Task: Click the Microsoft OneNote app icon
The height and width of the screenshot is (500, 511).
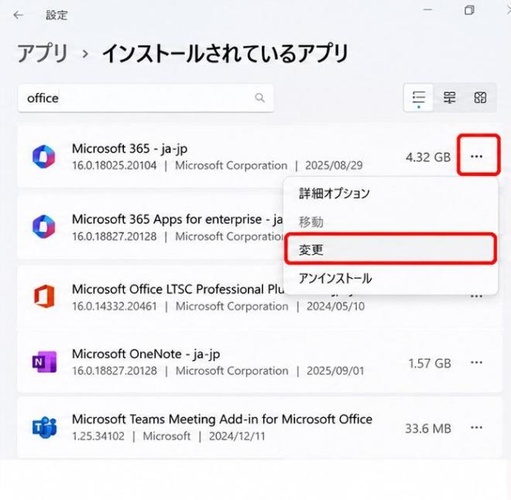Action: coord(44,362)
